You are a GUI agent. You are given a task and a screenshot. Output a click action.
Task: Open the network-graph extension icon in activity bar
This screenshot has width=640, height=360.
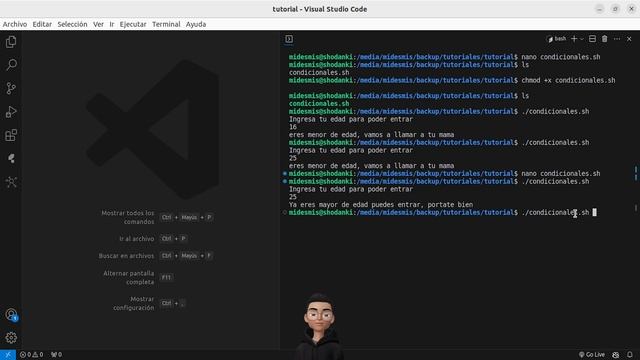click(x=11, y=182)
